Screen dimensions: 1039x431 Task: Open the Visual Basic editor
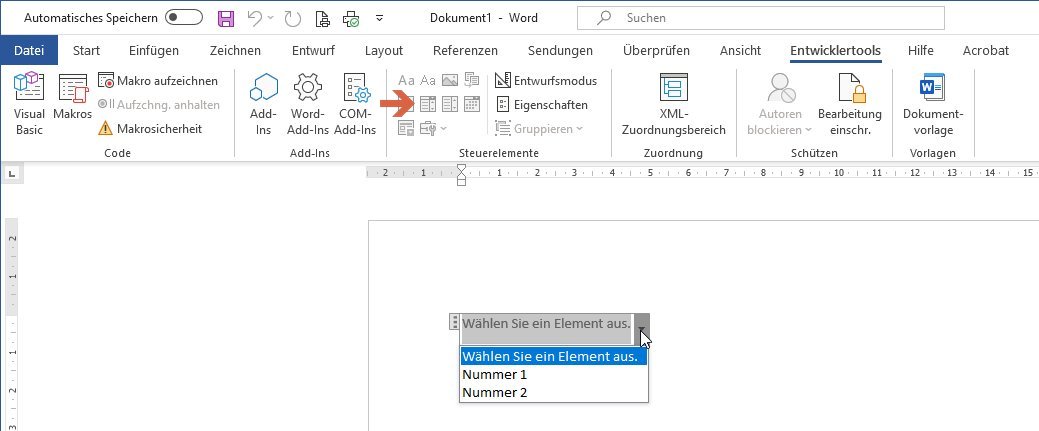tap(29, 104)
